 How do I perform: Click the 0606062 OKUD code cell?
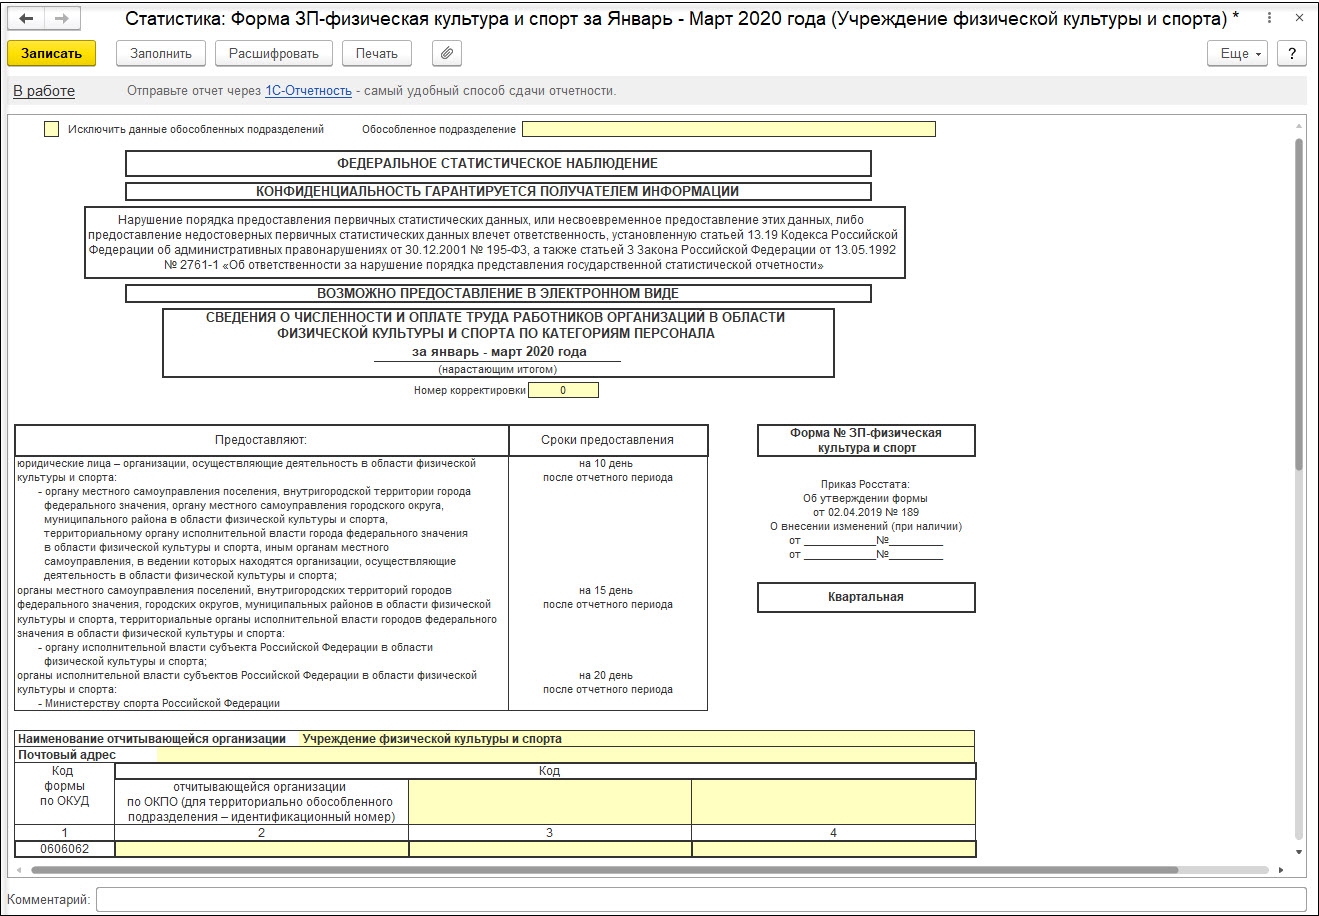tap(65, 849)
